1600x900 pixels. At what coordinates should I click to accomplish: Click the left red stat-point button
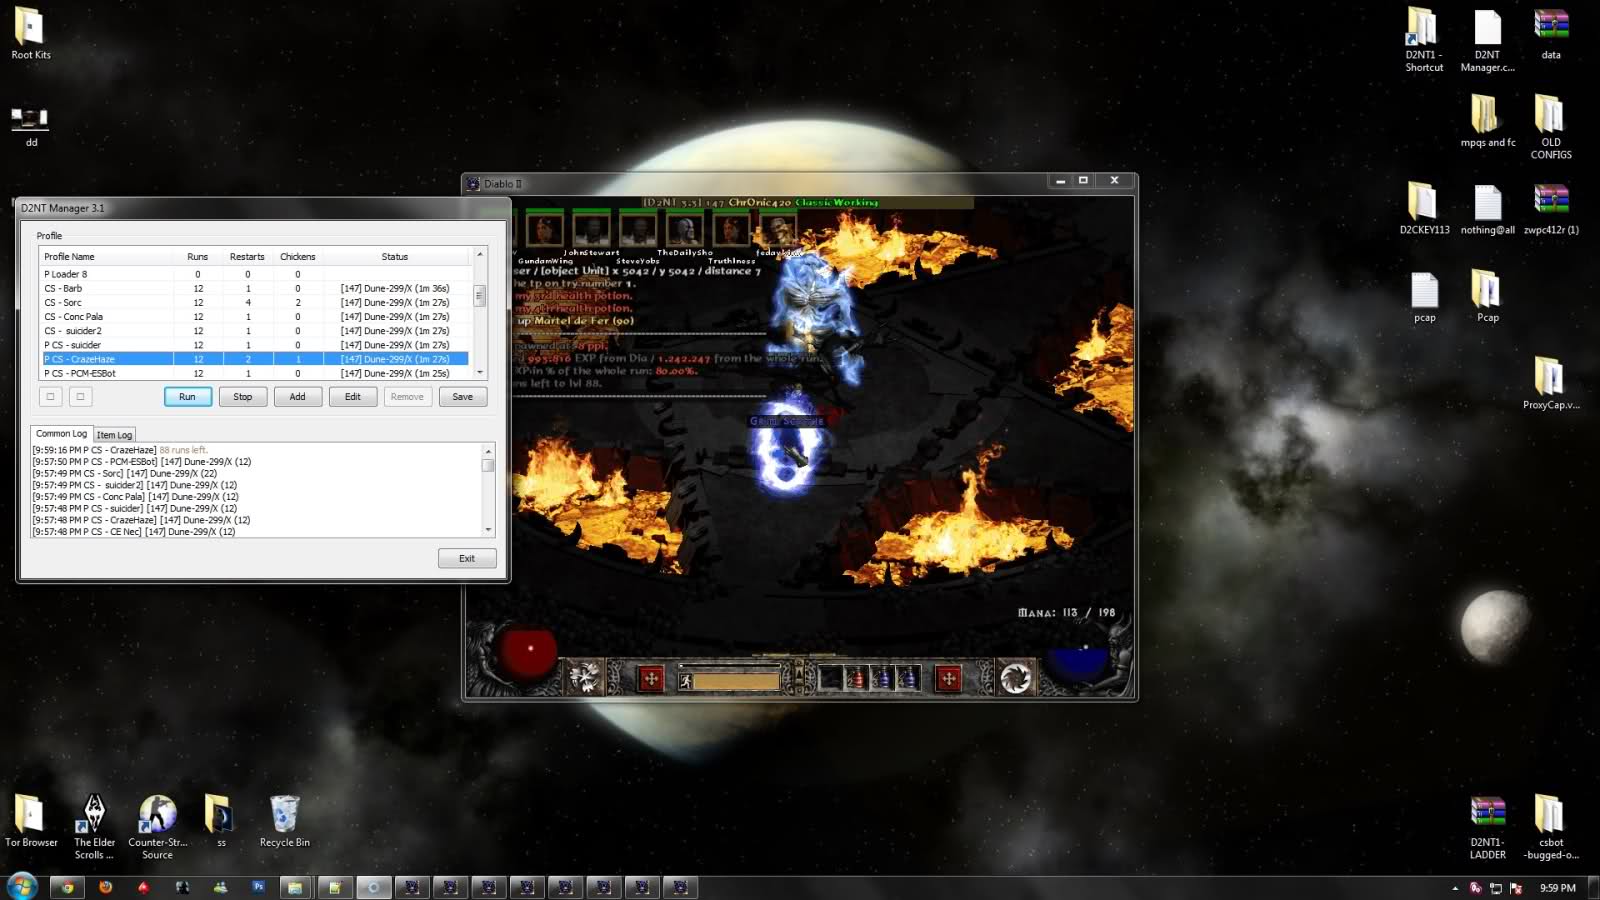point(651,679)
